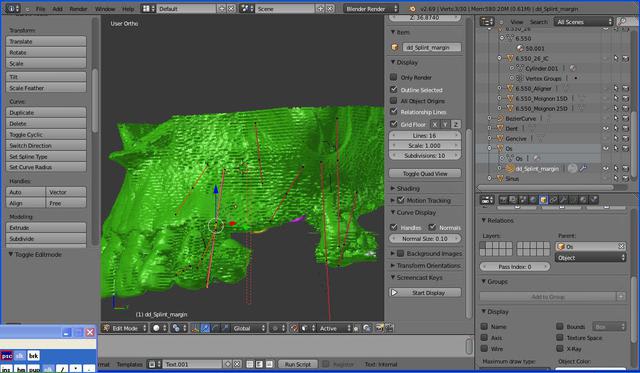
Task: Add a new scene with plus icon
Action: (320, 9)
